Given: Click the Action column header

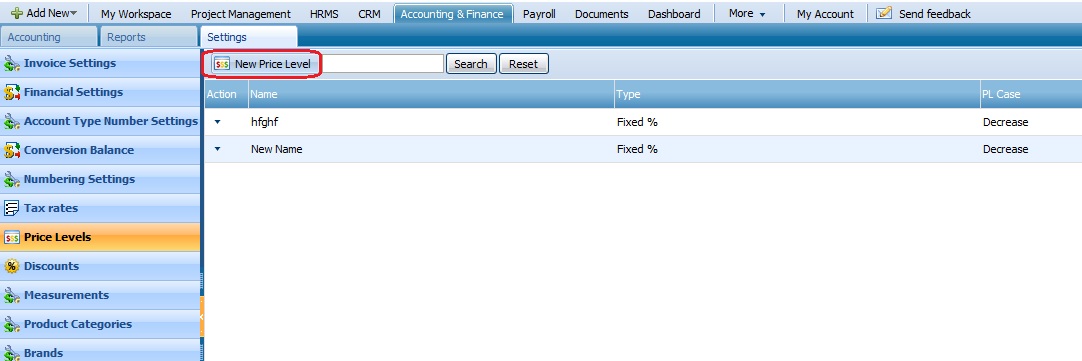Looking at the screenshot, I should [226, 95].
